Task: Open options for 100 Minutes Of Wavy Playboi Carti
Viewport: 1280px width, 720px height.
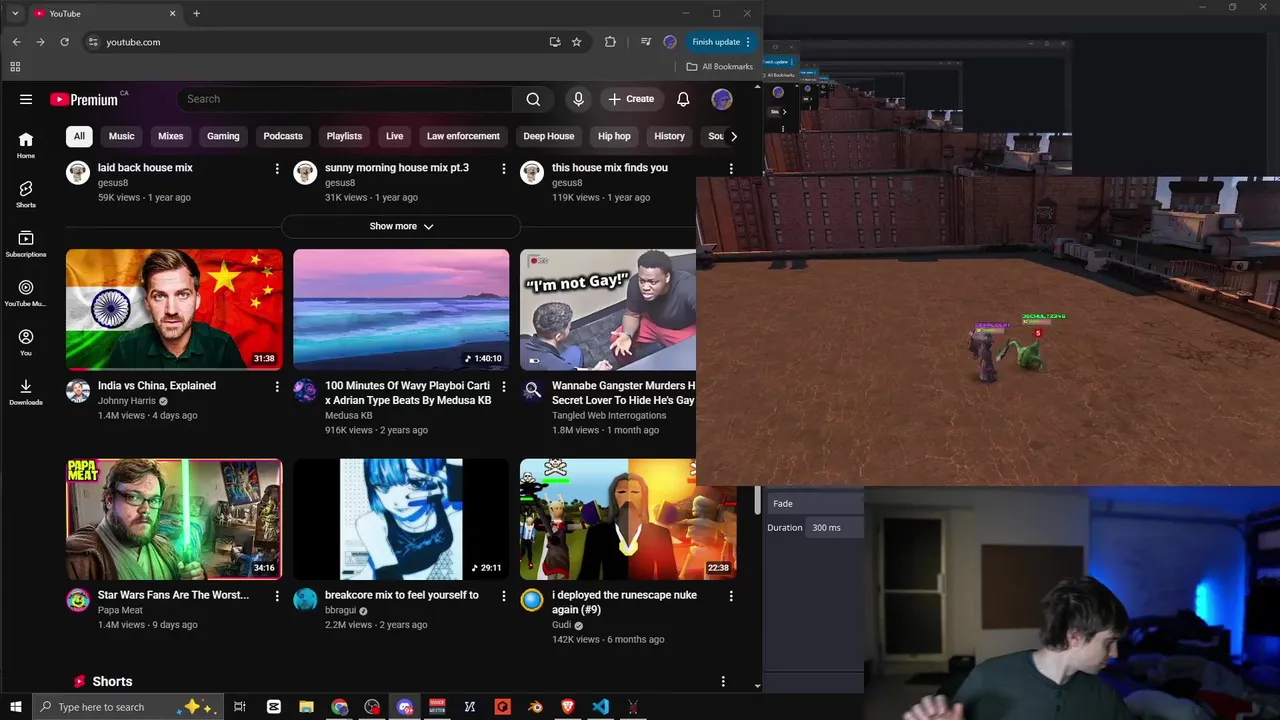Action: point(504,387)
